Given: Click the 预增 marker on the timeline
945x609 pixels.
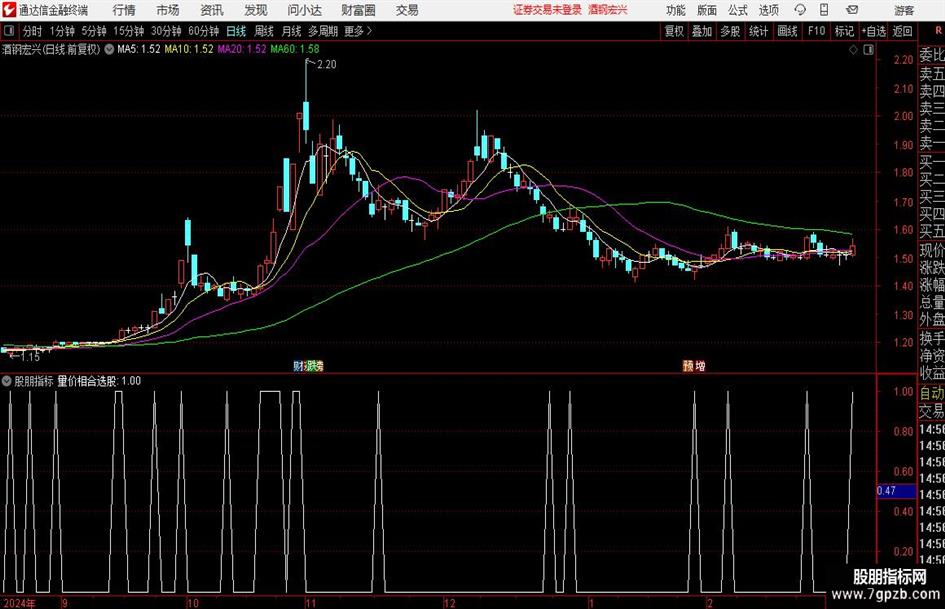Looking at the screenshot, I should [694, 366].
